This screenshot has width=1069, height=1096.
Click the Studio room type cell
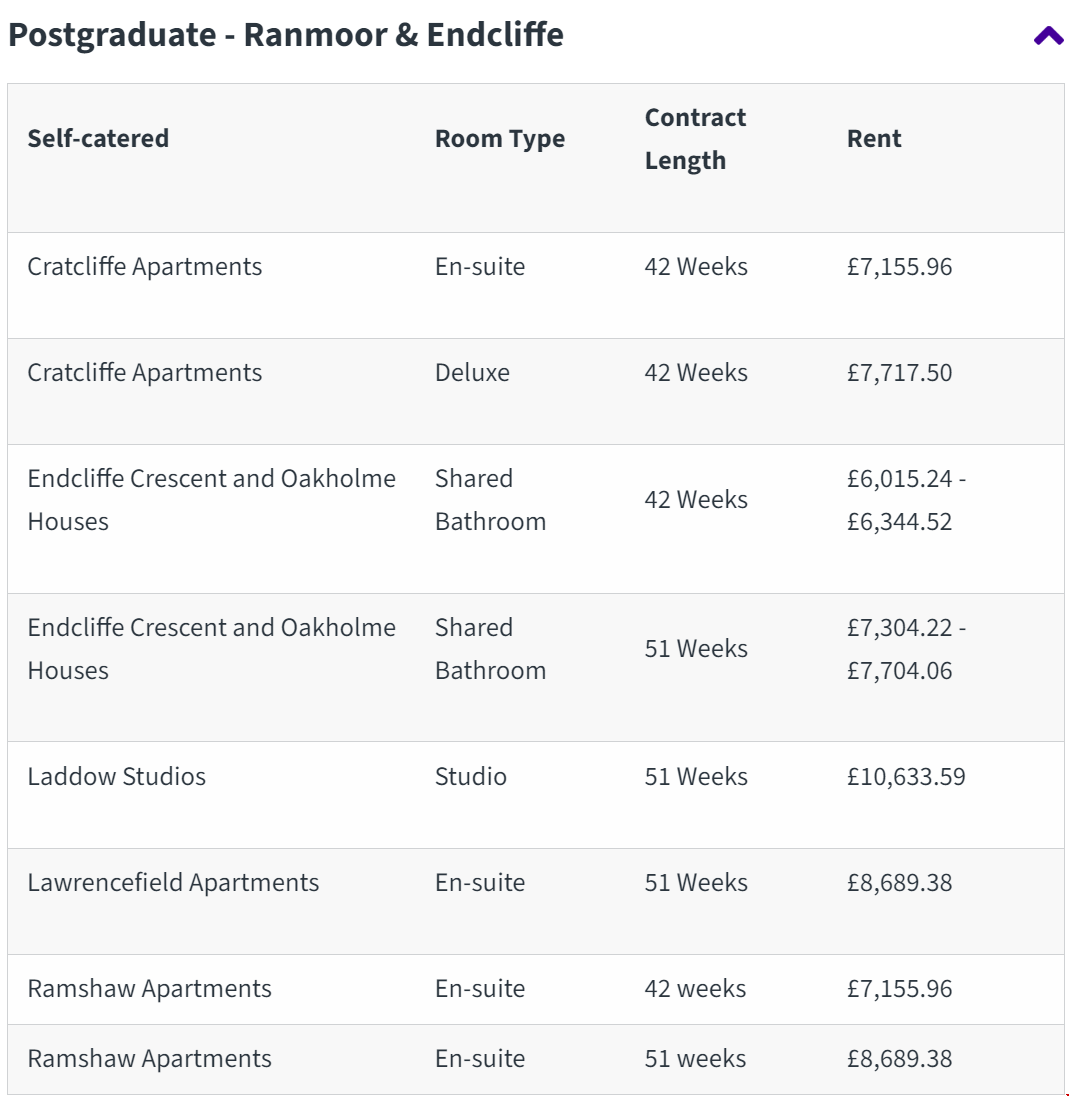click(470, 776)
